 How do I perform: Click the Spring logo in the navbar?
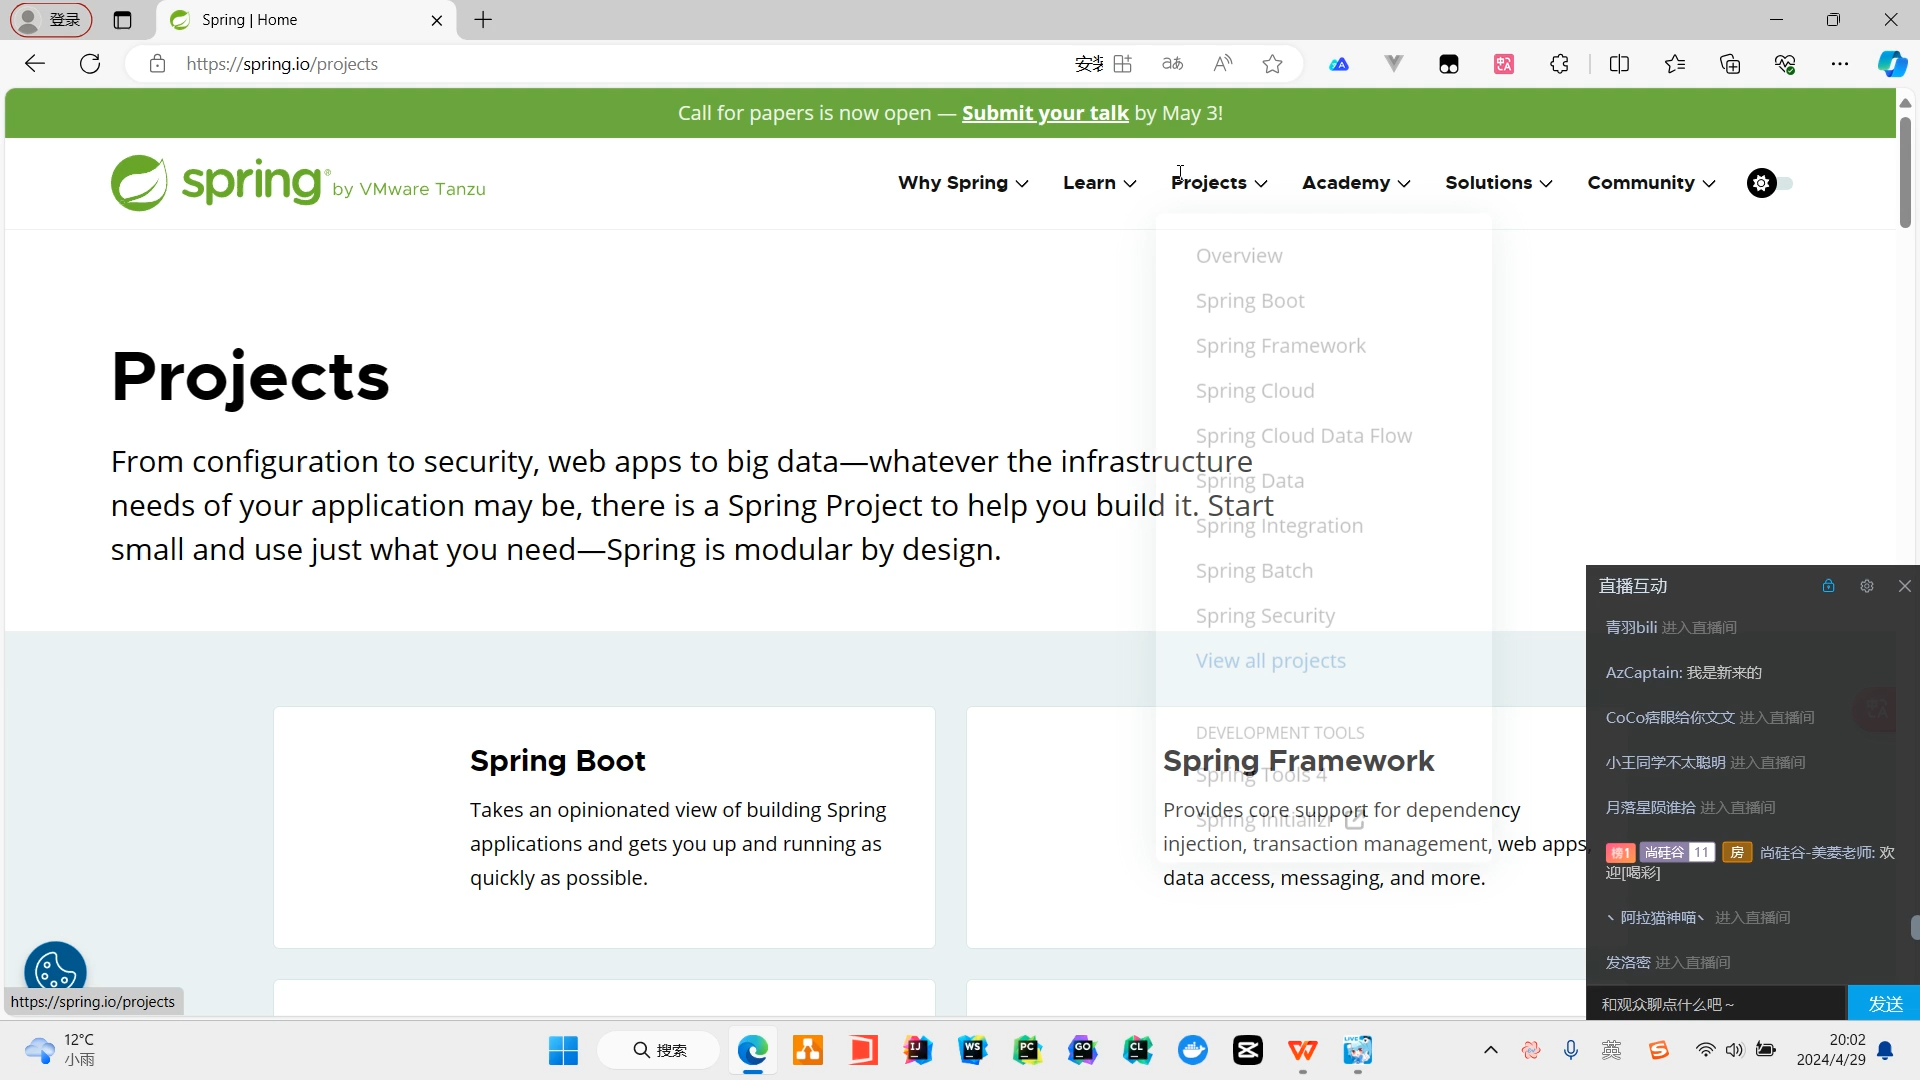220,182
